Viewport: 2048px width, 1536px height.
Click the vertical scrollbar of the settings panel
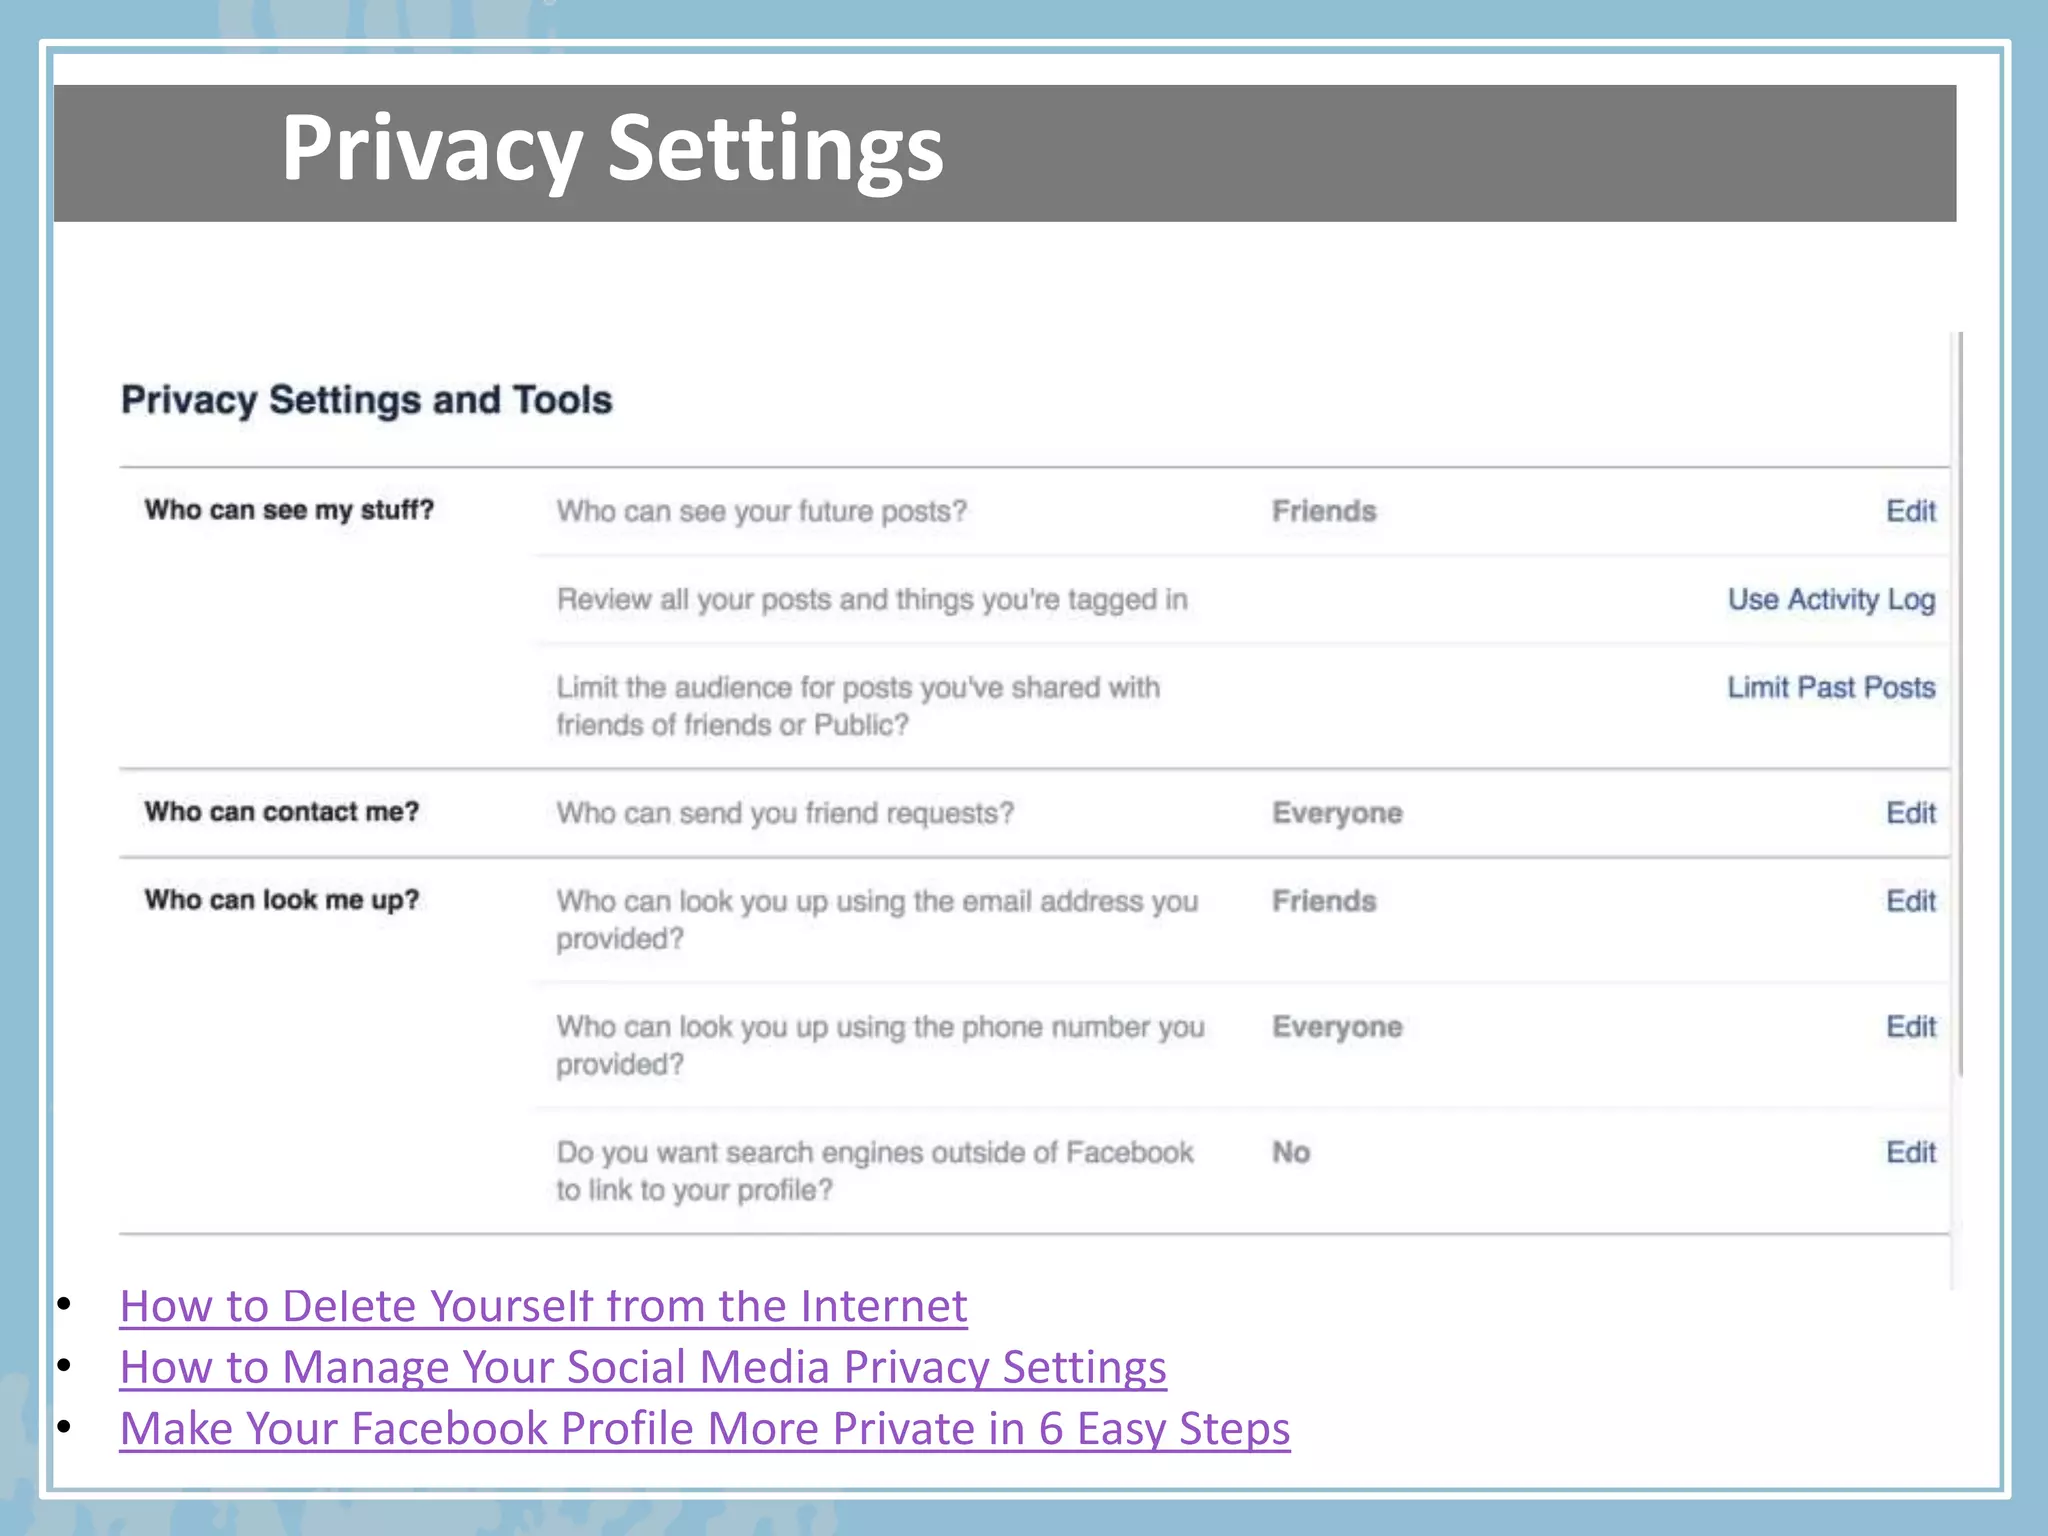(1960, 704)
